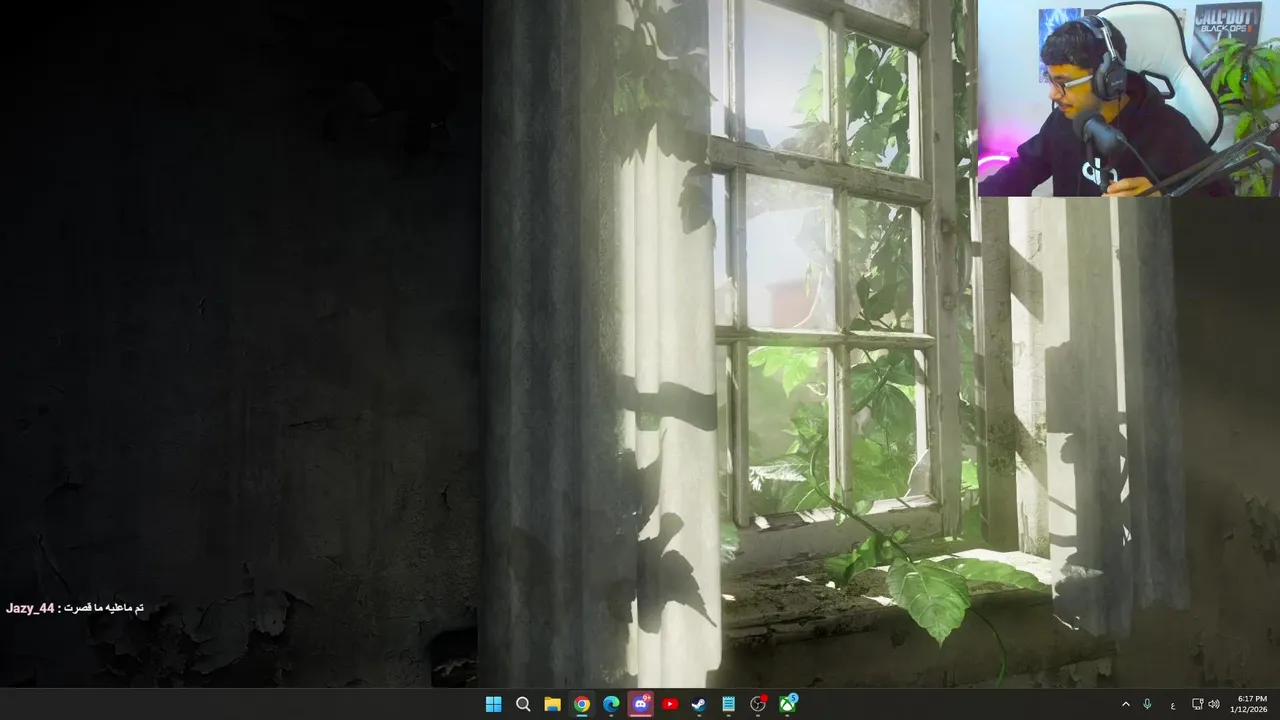Open taskbar Search magnifier
Screen dimensions: 1280x720
(x=523, y=704)
